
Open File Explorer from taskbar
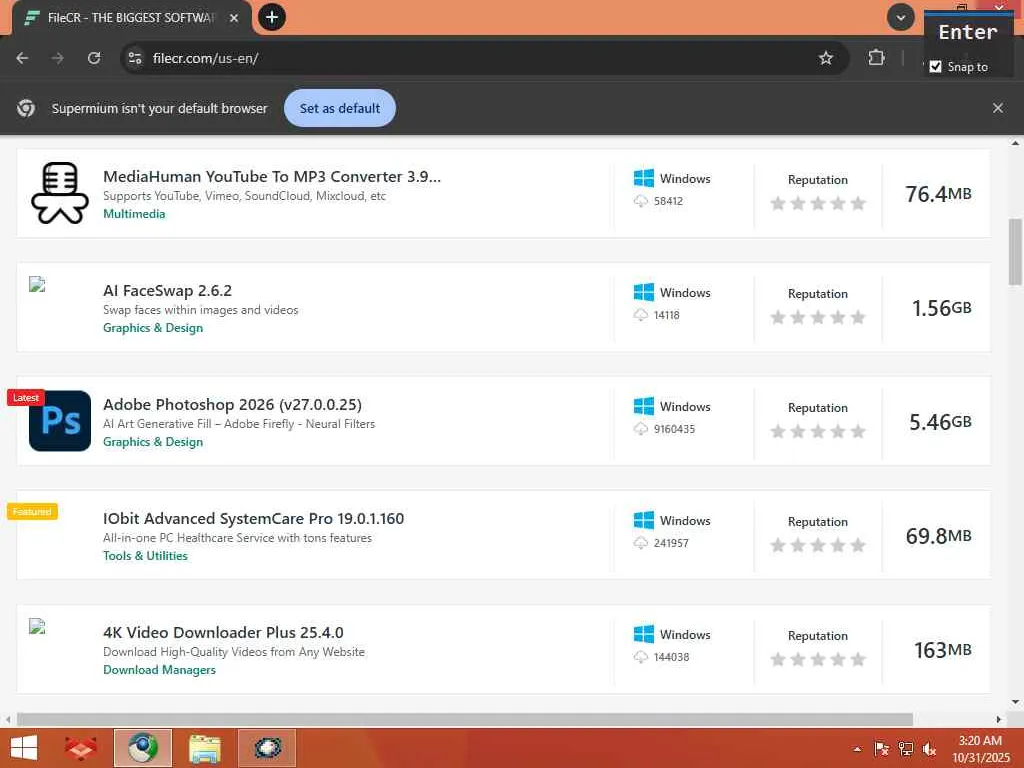coord(205,748)
